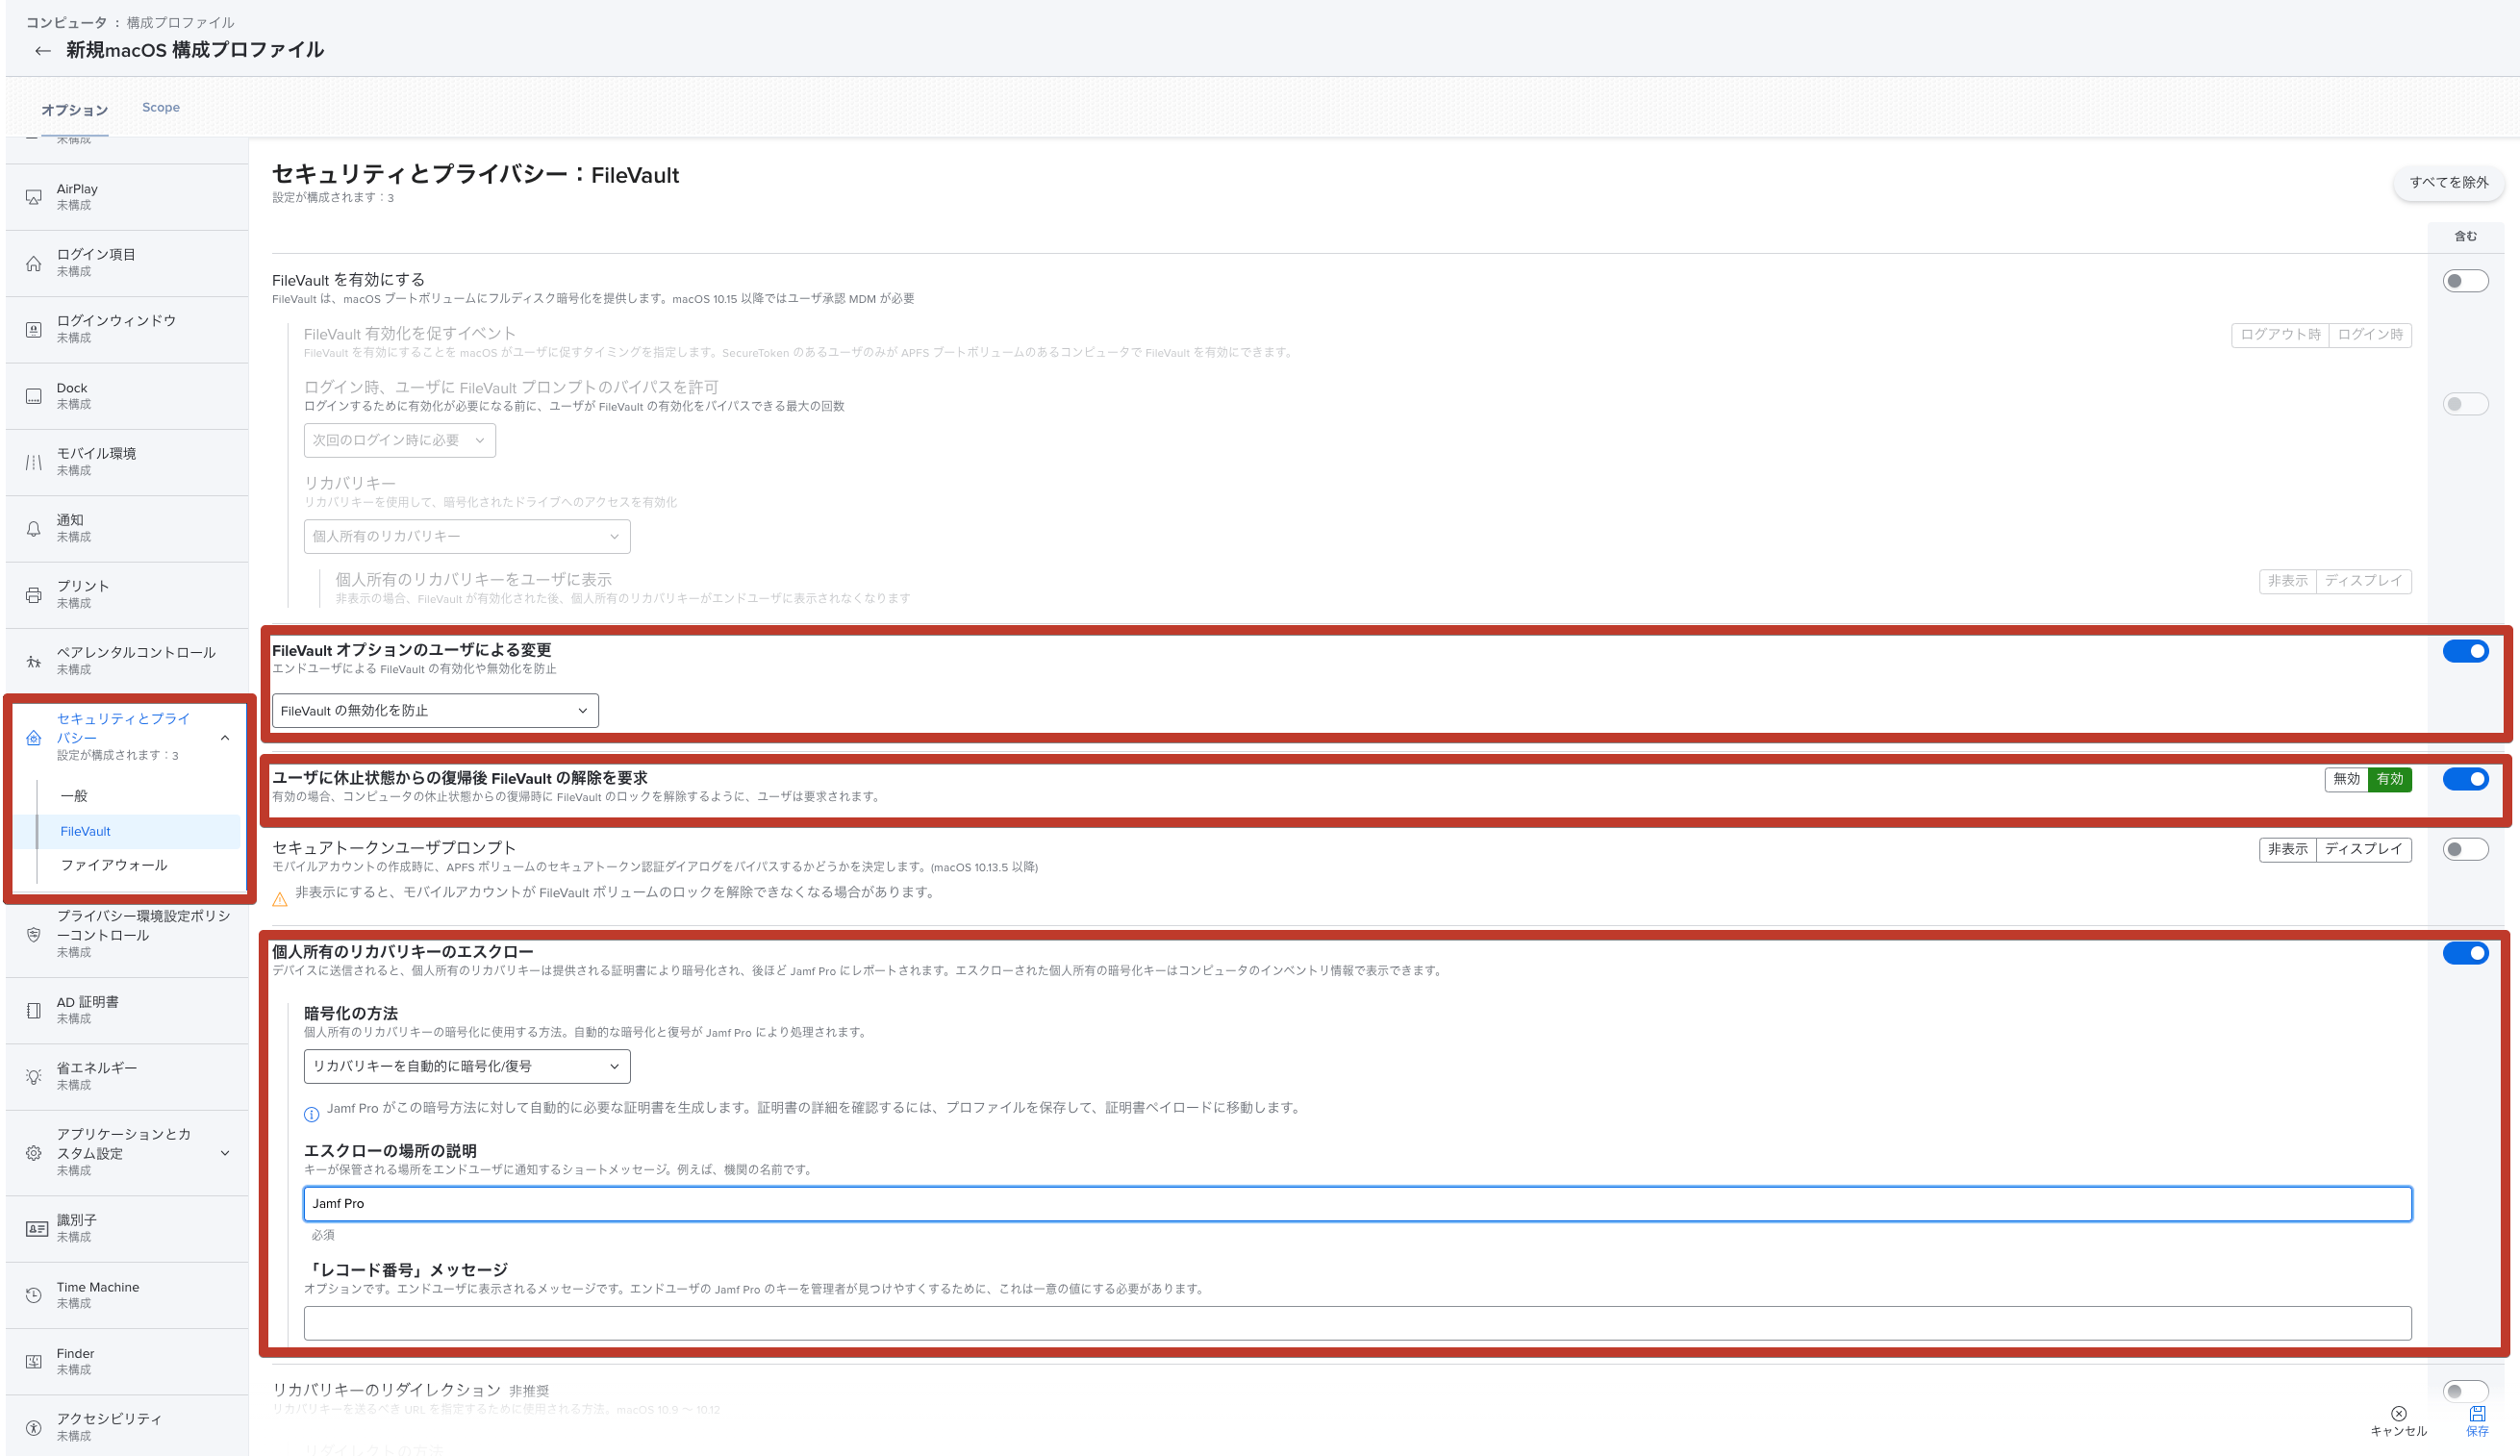
Task: Select the ログイン項目 house icon
Action: coord(34,263)
